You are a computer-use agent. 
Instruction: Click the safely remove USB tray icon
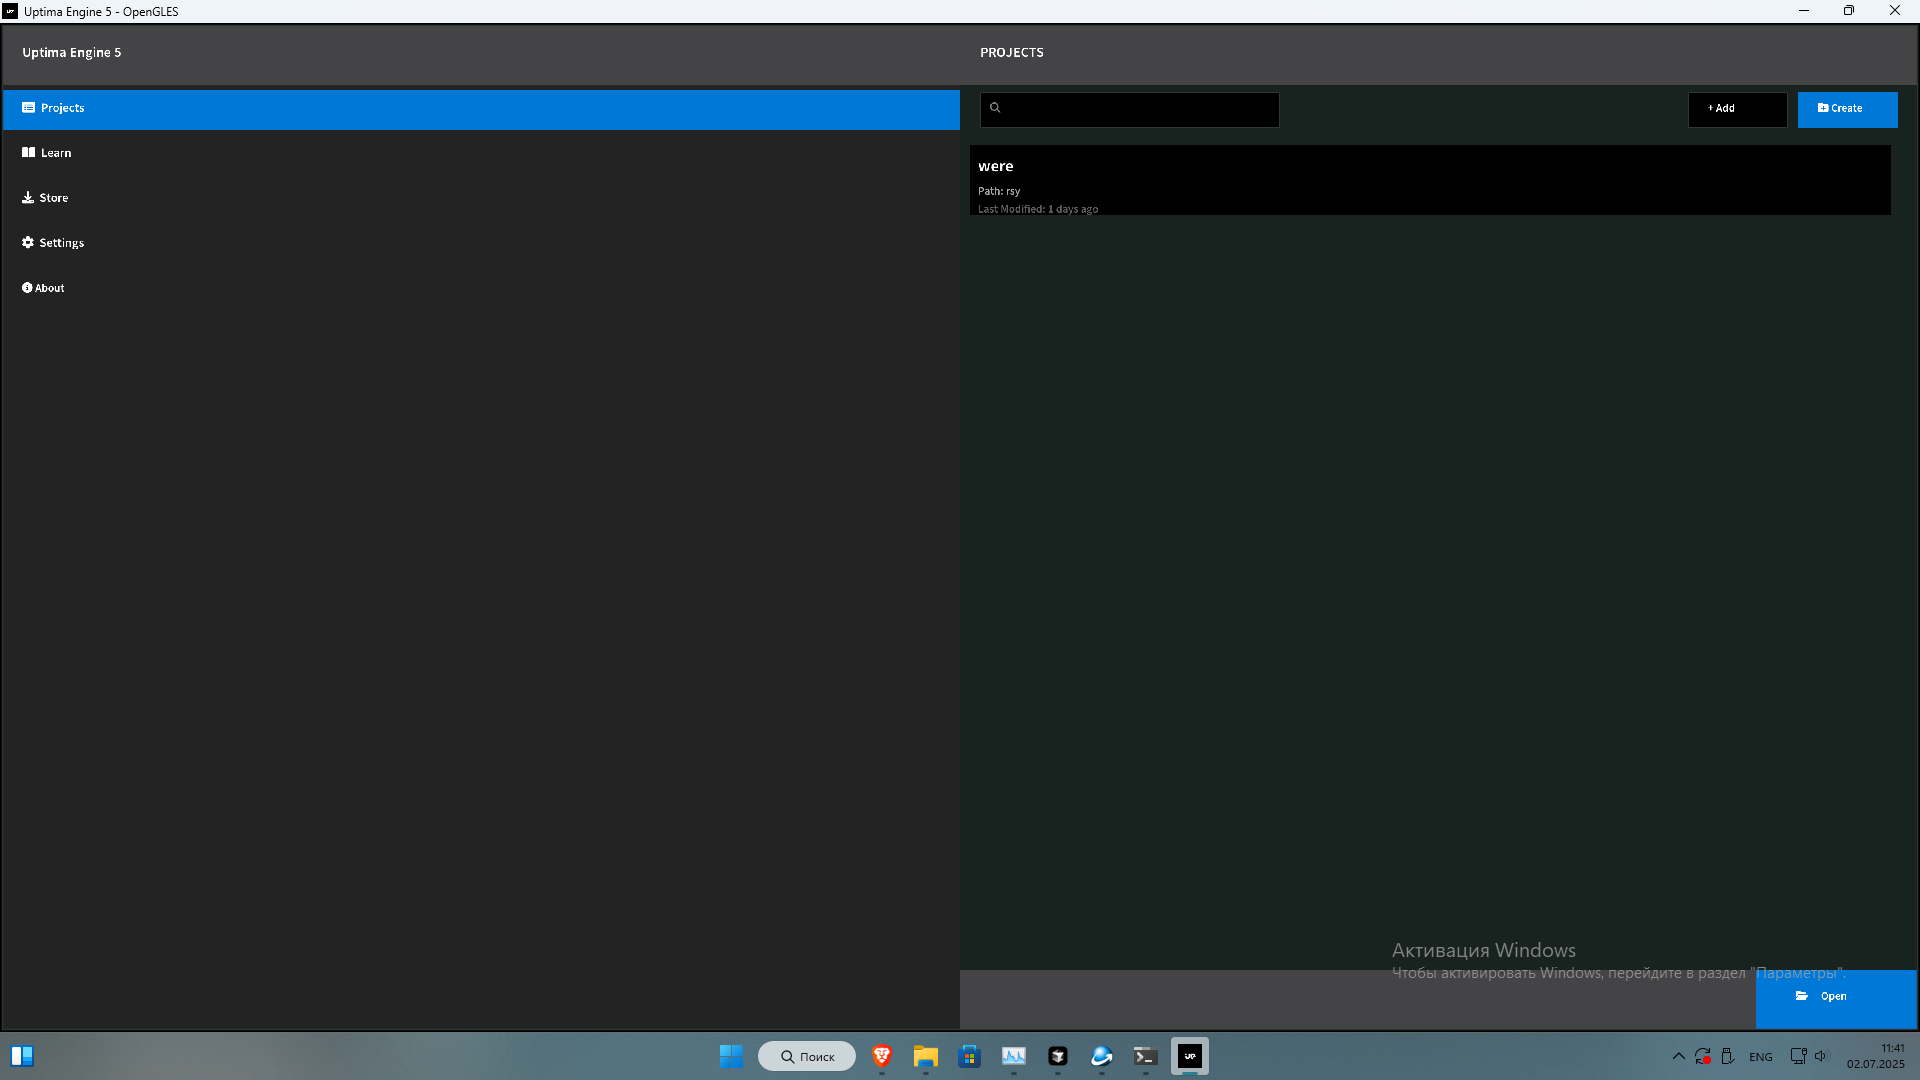[1727, 1056]
